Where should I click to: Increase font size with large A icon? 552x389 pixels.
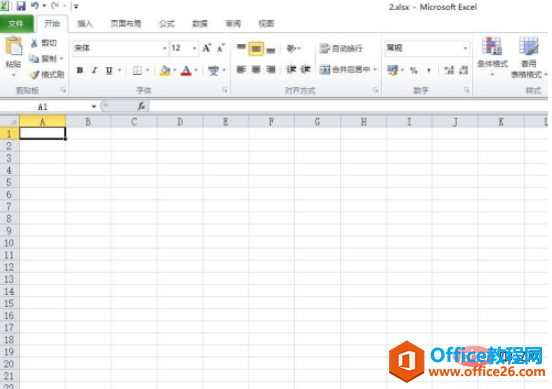207,48
